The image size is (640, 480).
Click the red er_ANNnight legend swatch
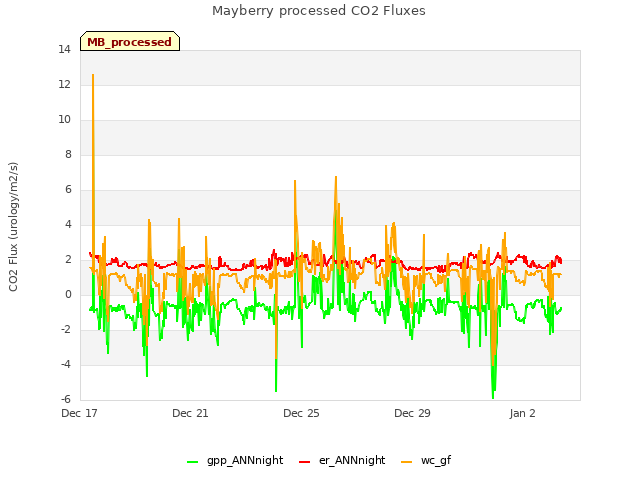click(304, 462)
